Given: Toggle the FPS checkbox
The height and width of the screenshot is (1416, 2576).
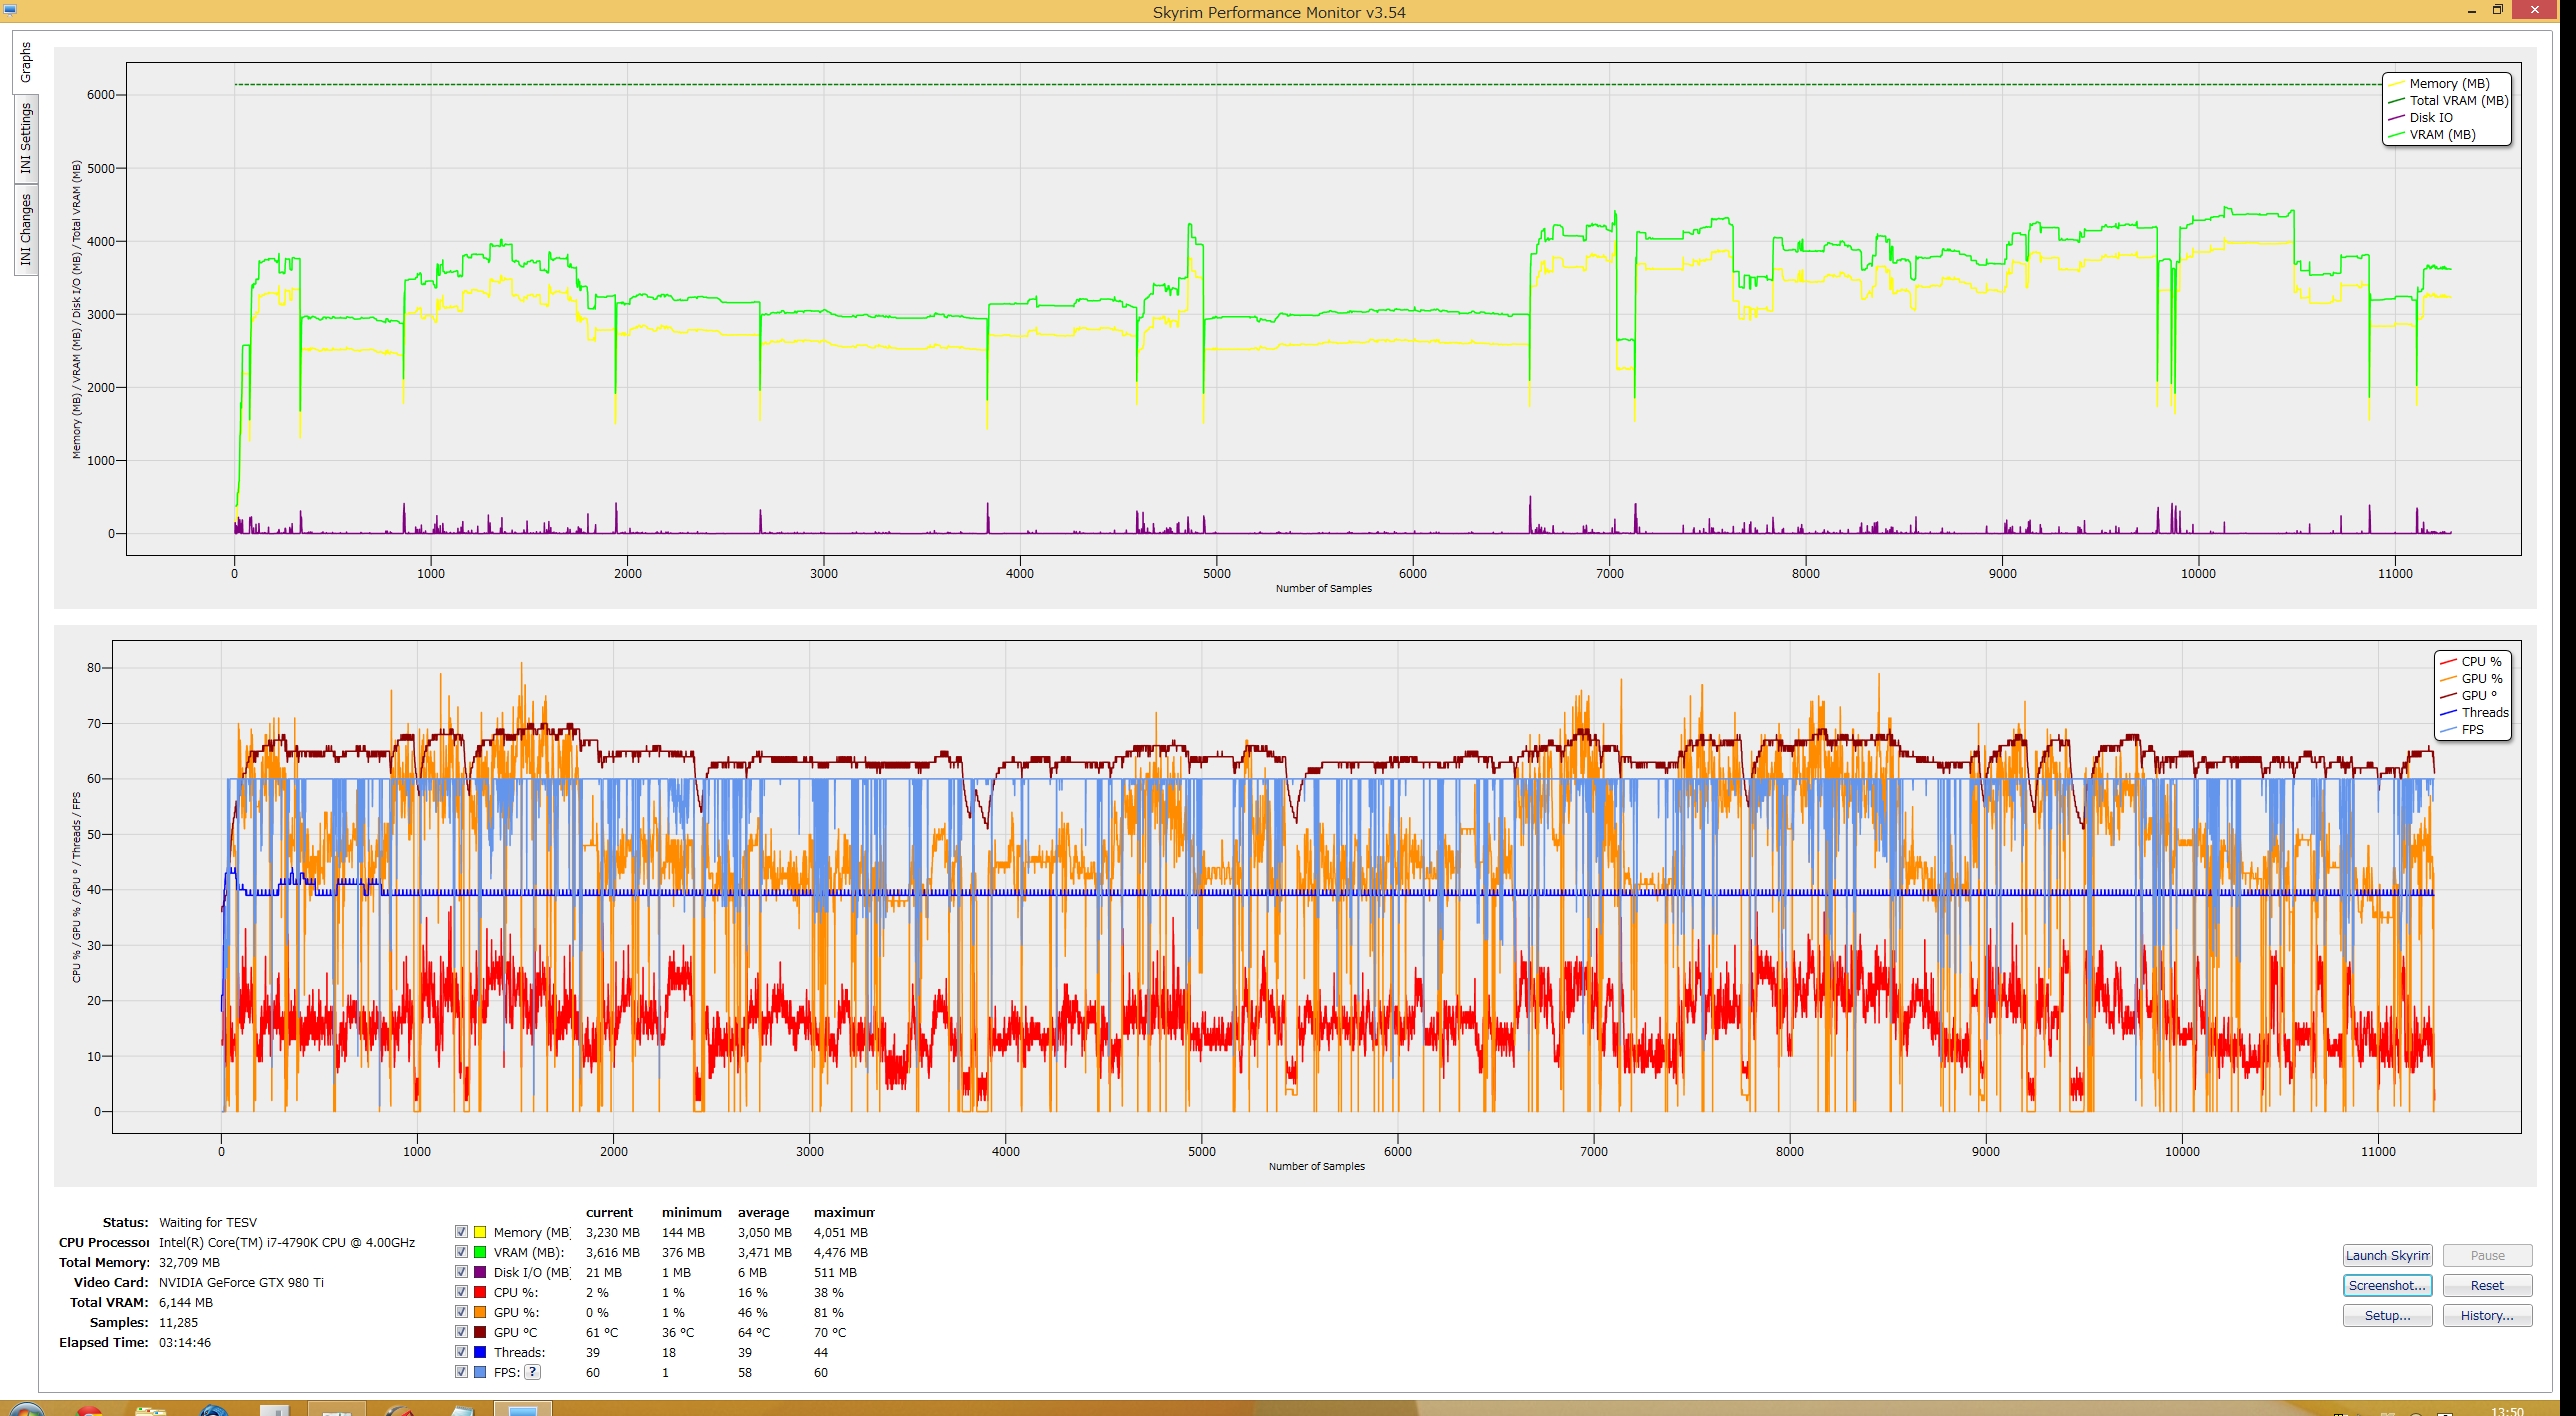Looking at the screenshot, I should tap(461, 1372).
